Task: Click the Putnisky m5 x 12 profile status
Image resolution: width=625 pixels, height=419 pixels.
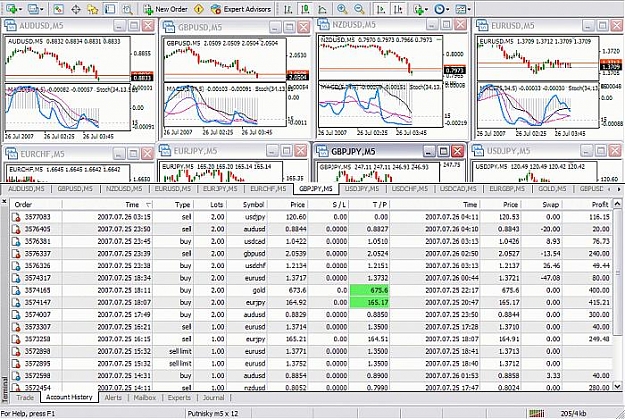Action: [212, 413]
